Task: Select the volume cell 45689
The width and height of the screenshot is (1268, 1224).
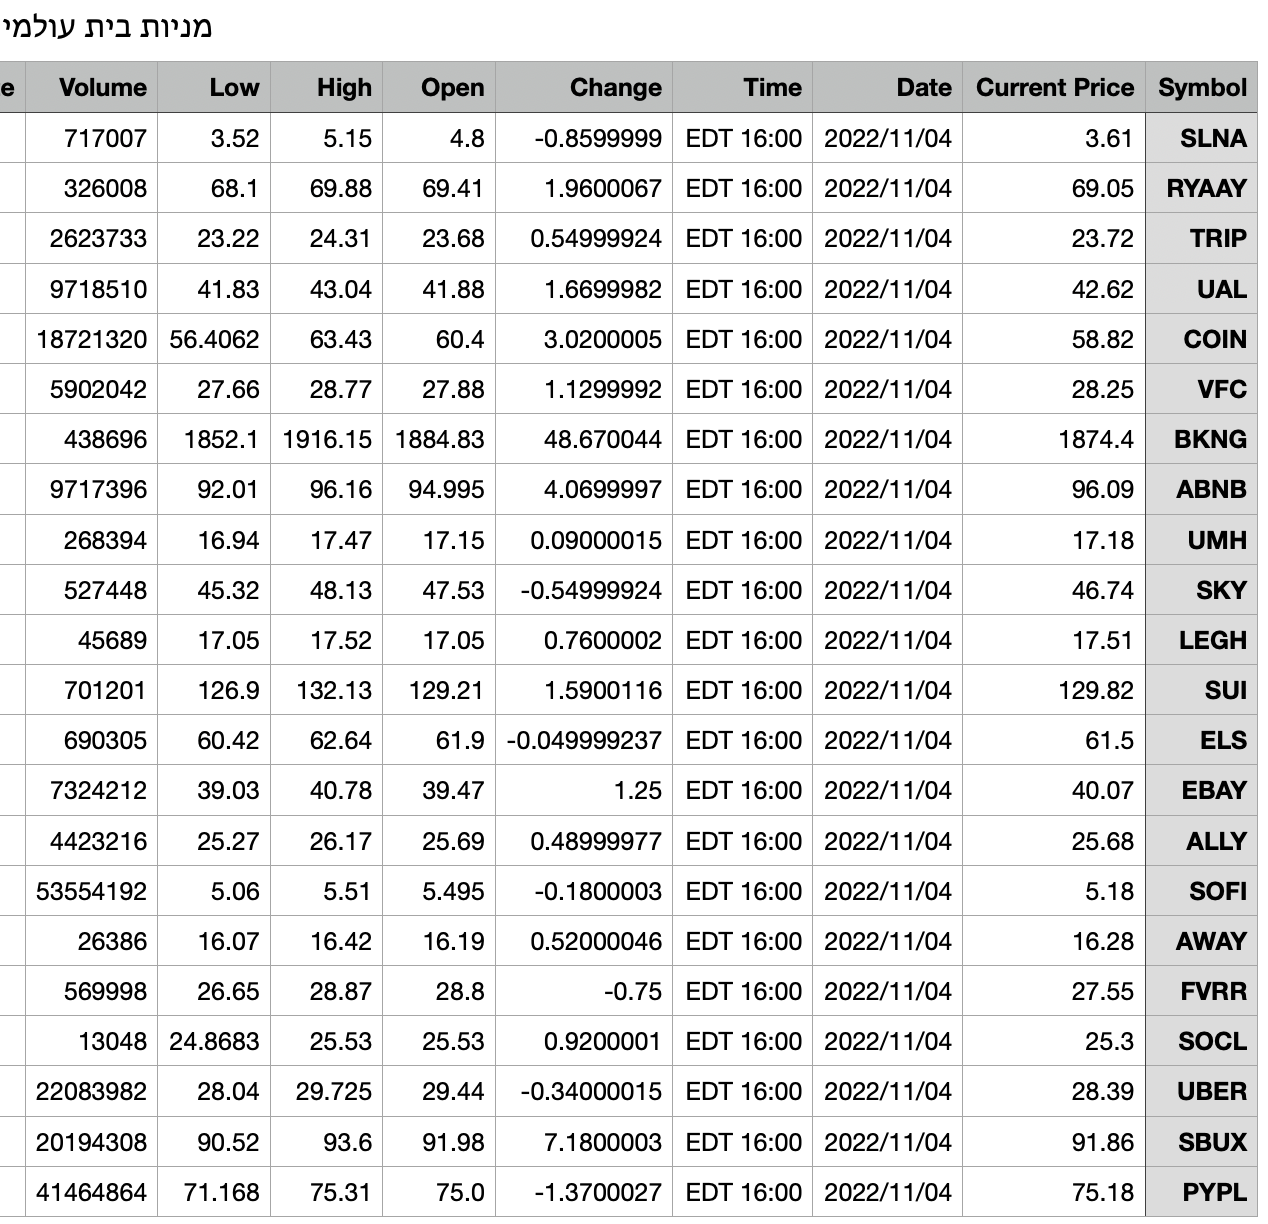Action: 92,640
